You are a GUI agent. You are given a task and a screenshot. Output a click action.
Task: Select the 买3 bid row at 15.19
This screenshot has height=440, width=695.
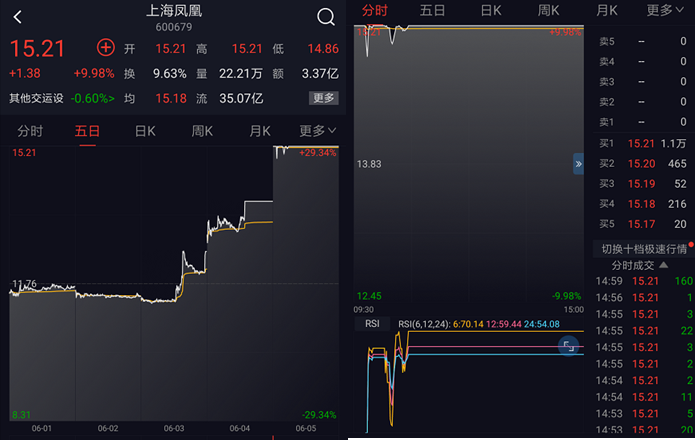click(x=643, y=183)
